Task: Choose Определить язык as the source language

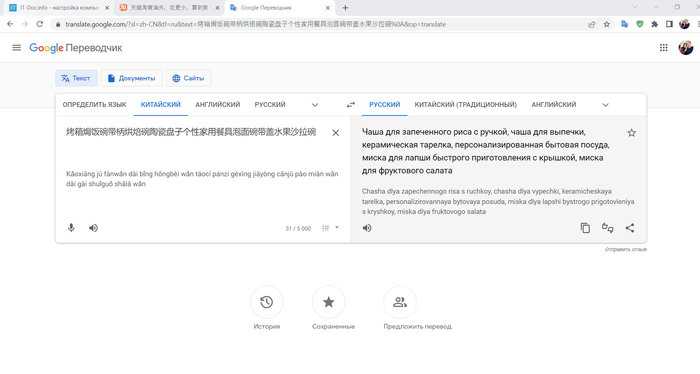Action: pos(94,104)
